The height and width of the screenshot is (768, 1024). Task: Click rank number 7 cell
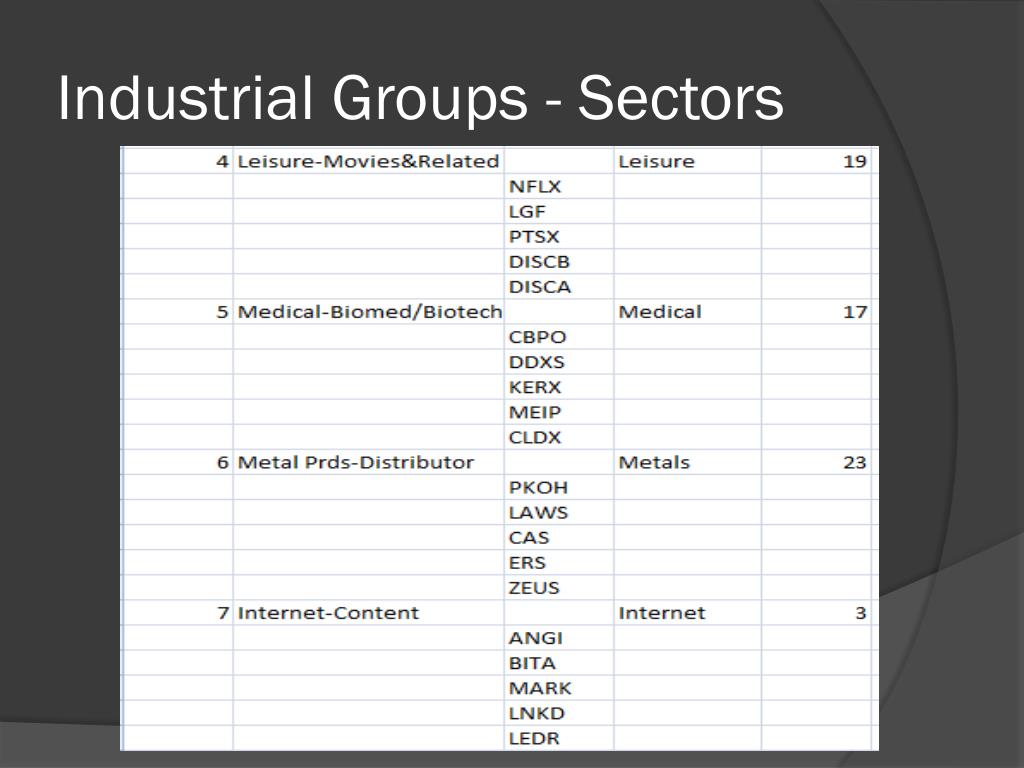pos(178,613)
